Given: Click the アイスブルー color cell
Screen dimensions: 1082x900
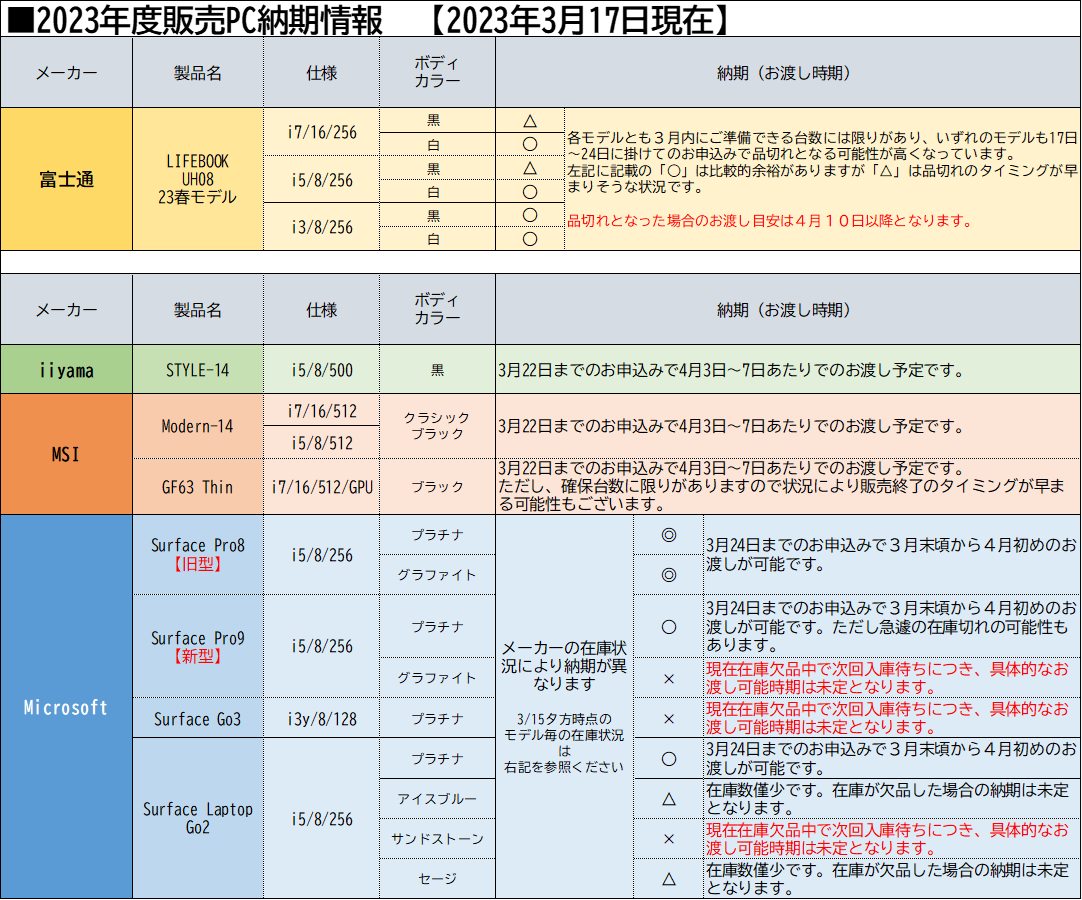Looking at the screenshot, I should tap(437, 799).
